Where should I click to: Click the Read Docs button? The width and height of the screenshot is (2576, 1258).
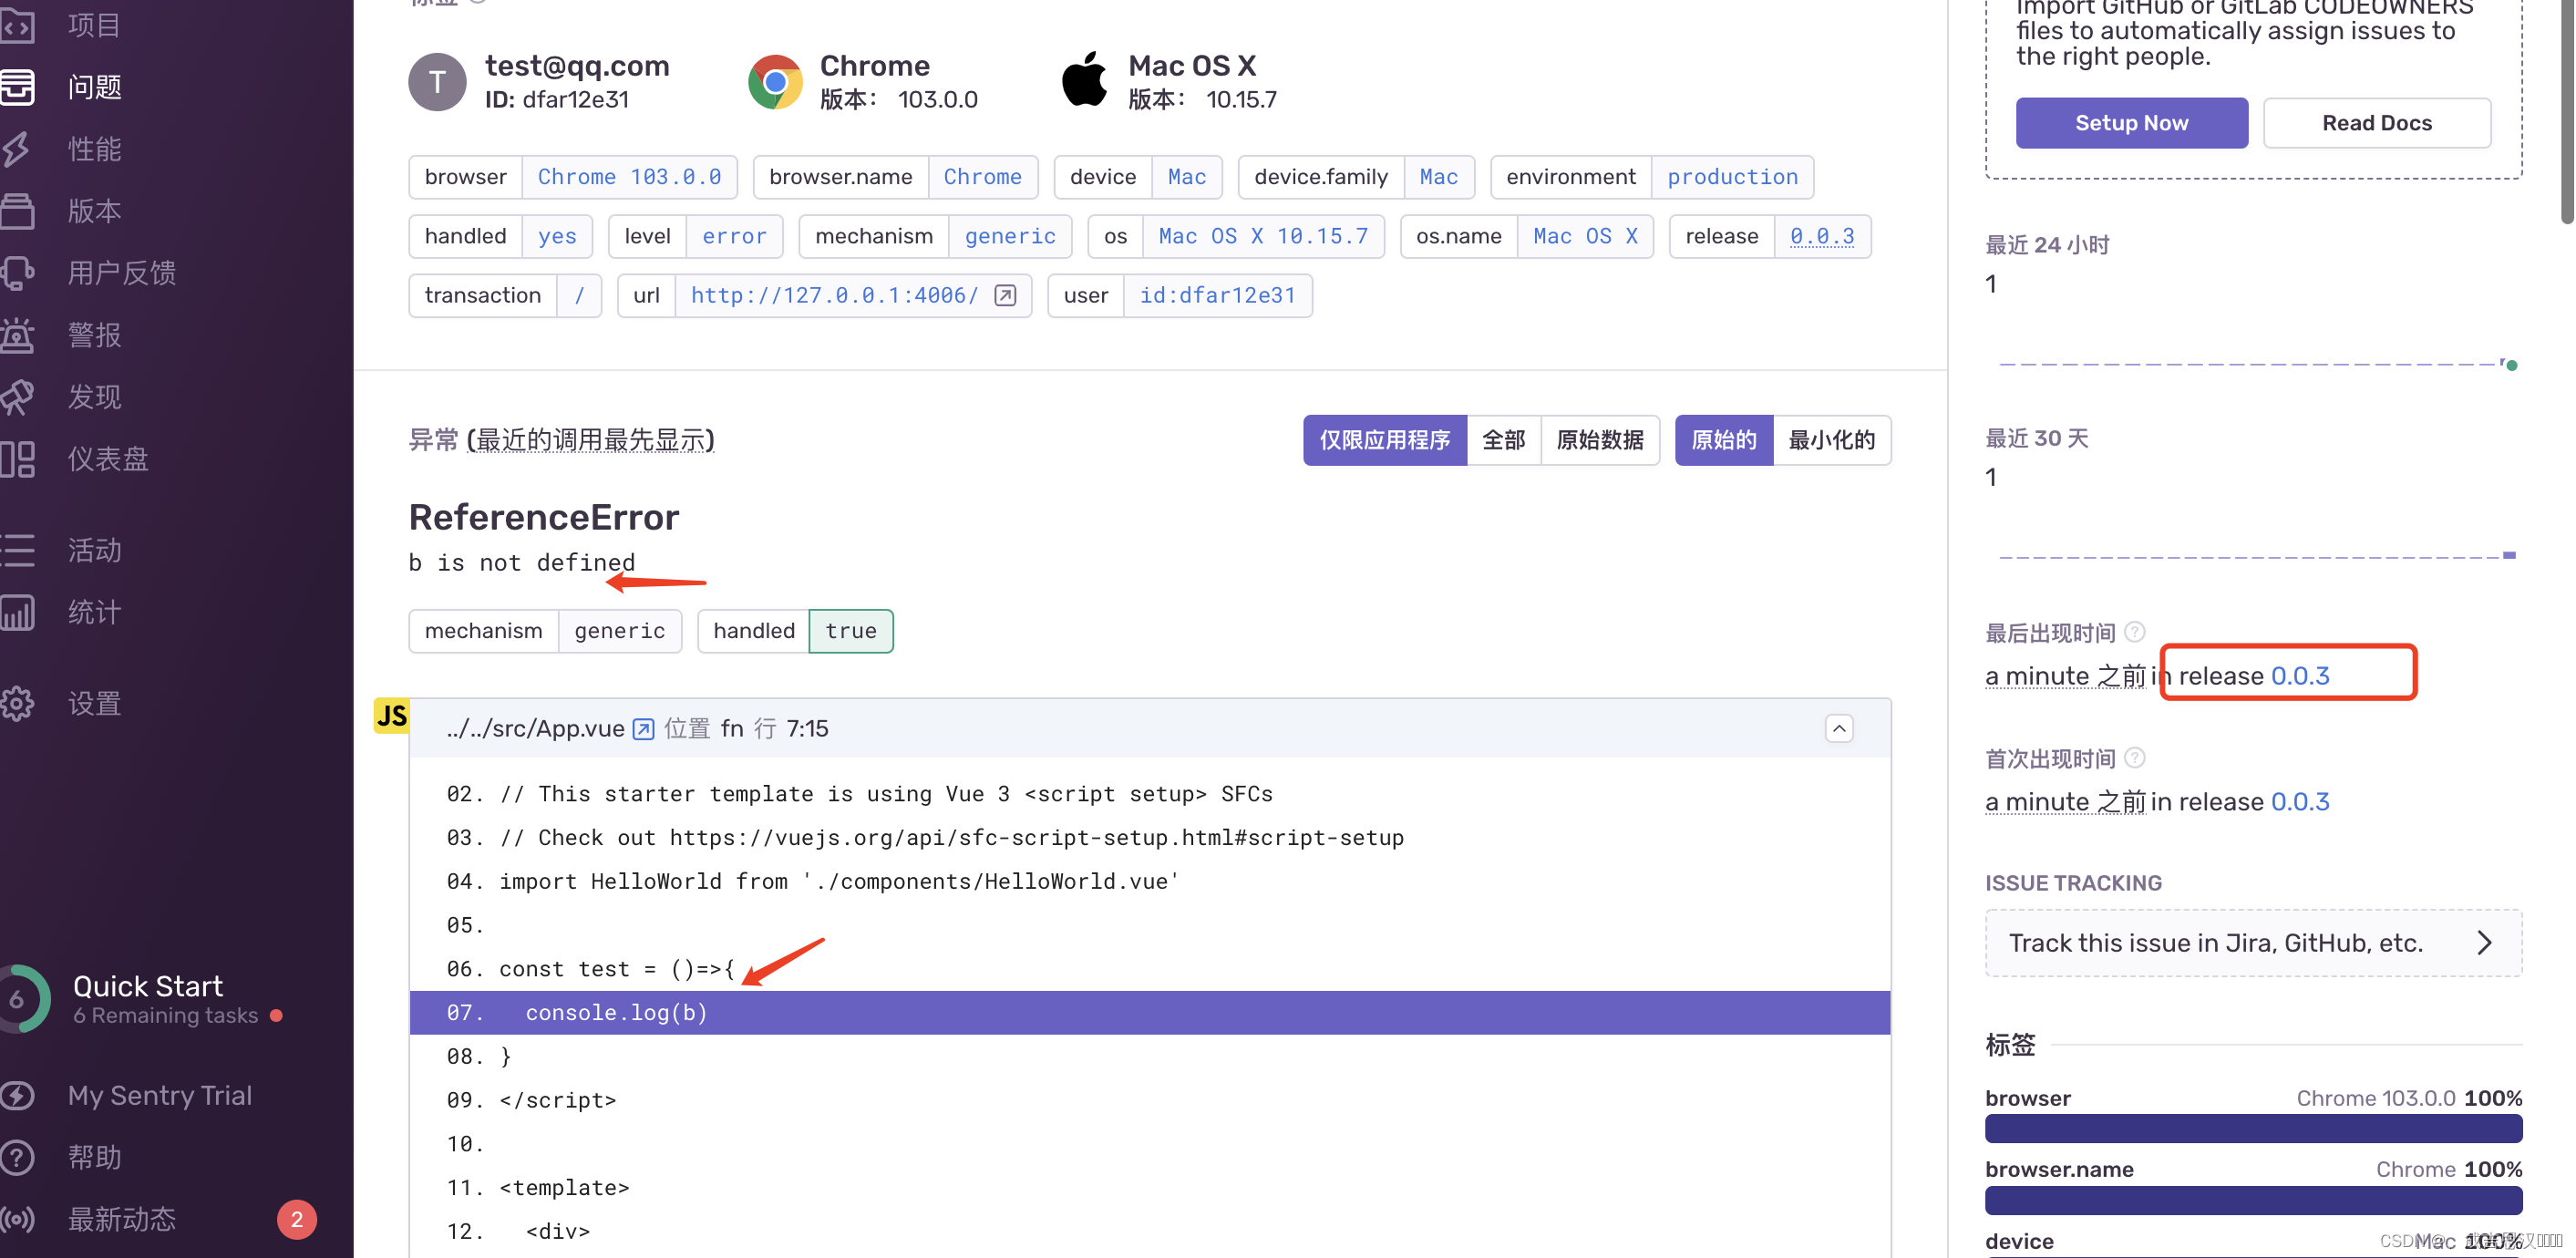point(2376,123)
